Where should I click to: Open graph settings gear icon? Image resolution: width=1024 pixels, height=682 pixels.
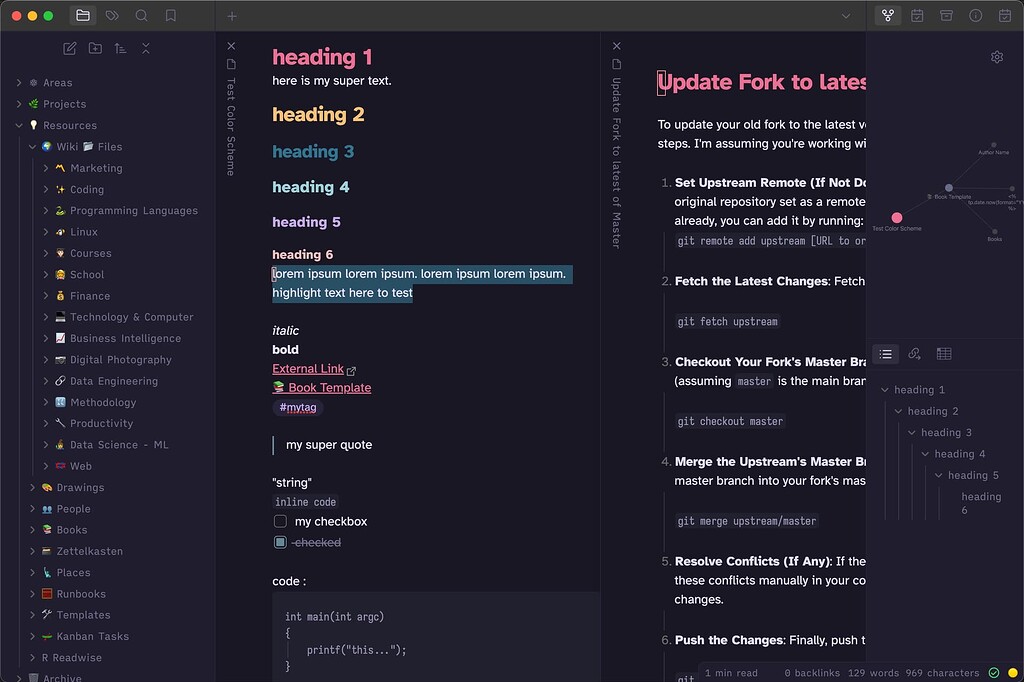996,57
